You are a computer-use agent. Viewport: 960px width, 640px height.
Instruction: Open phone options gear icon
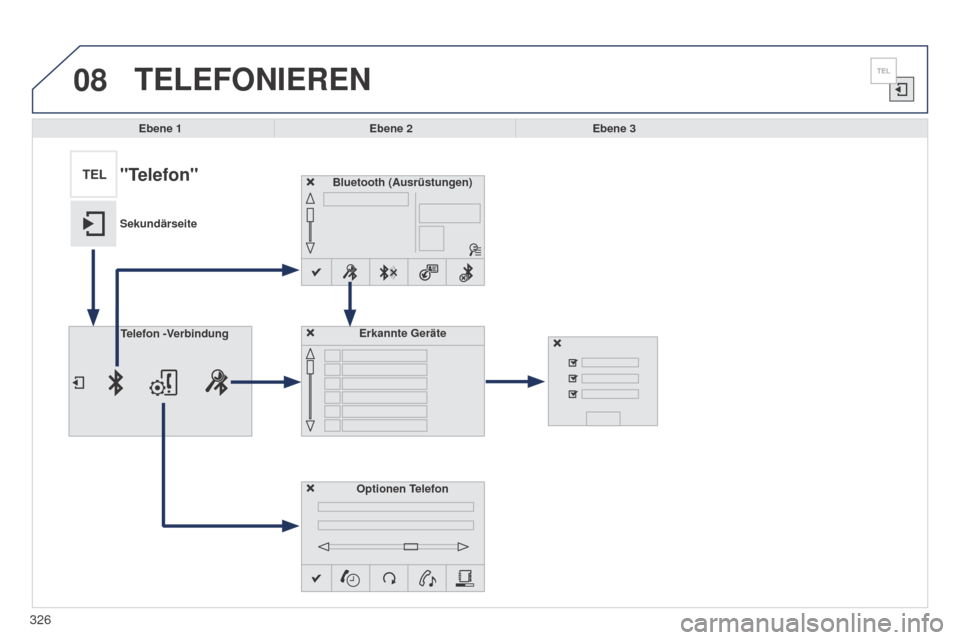[163, 383]
